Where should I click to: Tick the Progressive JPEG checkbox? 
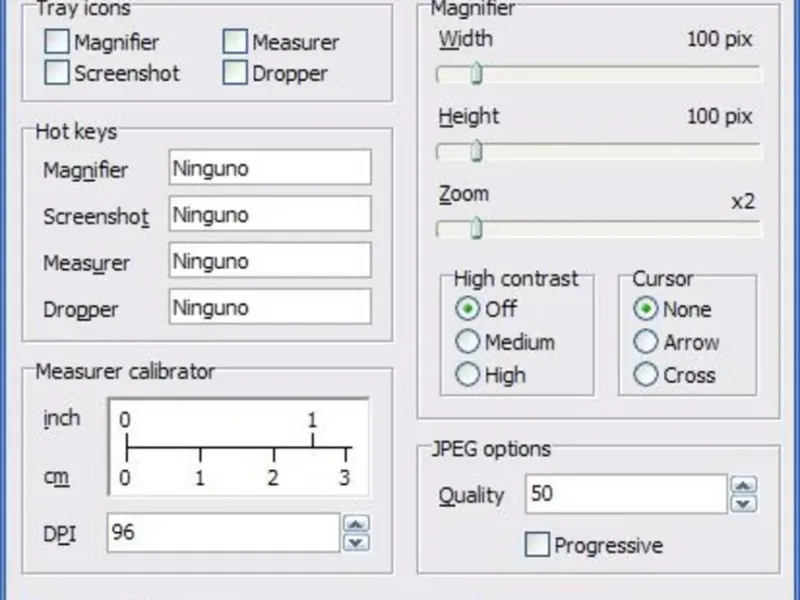(x=538, y=545)
